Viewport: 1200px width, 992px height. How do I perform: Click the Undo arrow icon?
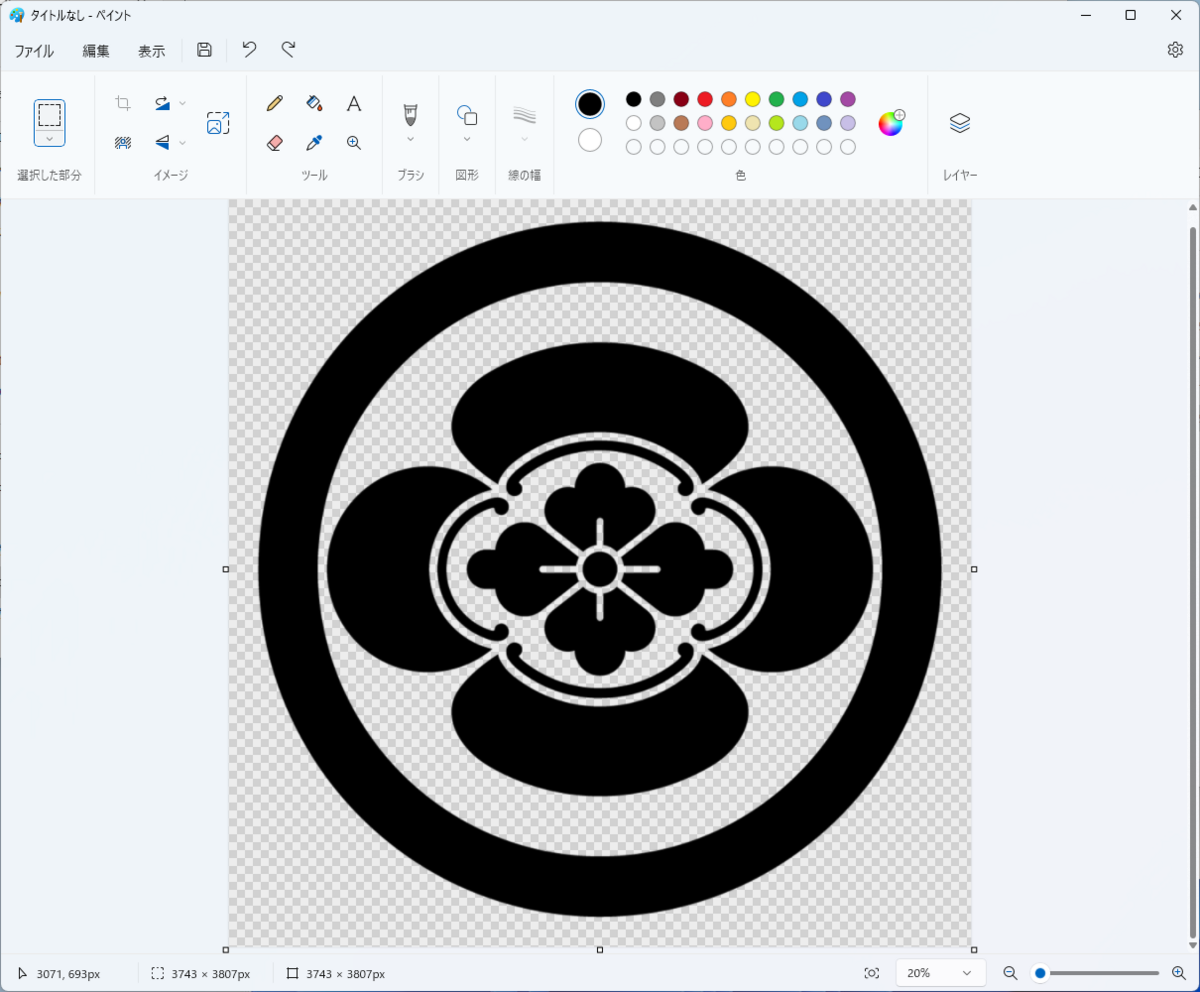(x=250, y=50)
